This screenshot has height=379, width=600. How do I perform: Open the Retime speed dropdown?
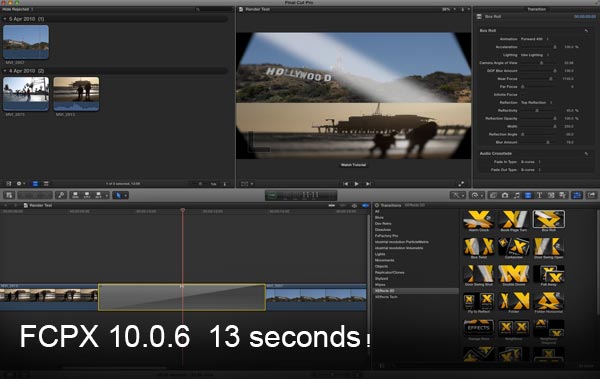point(476,195)
